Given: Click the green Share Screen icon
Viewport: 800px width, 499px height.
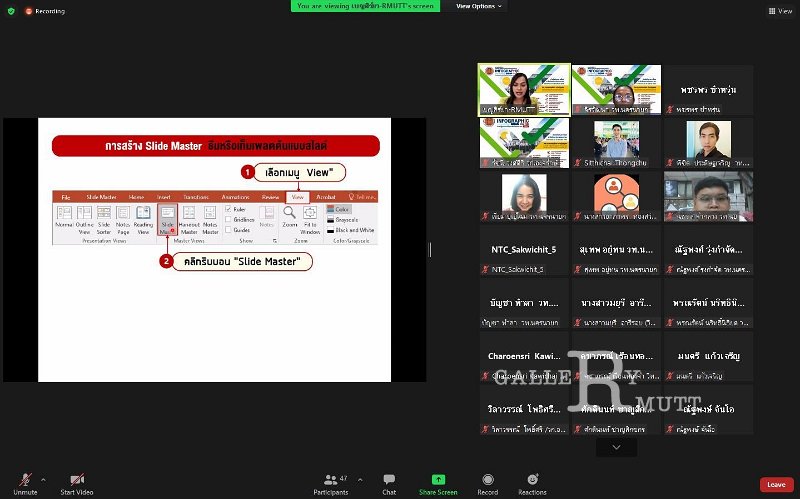Looking at the screenshot, I should point(438,481).
